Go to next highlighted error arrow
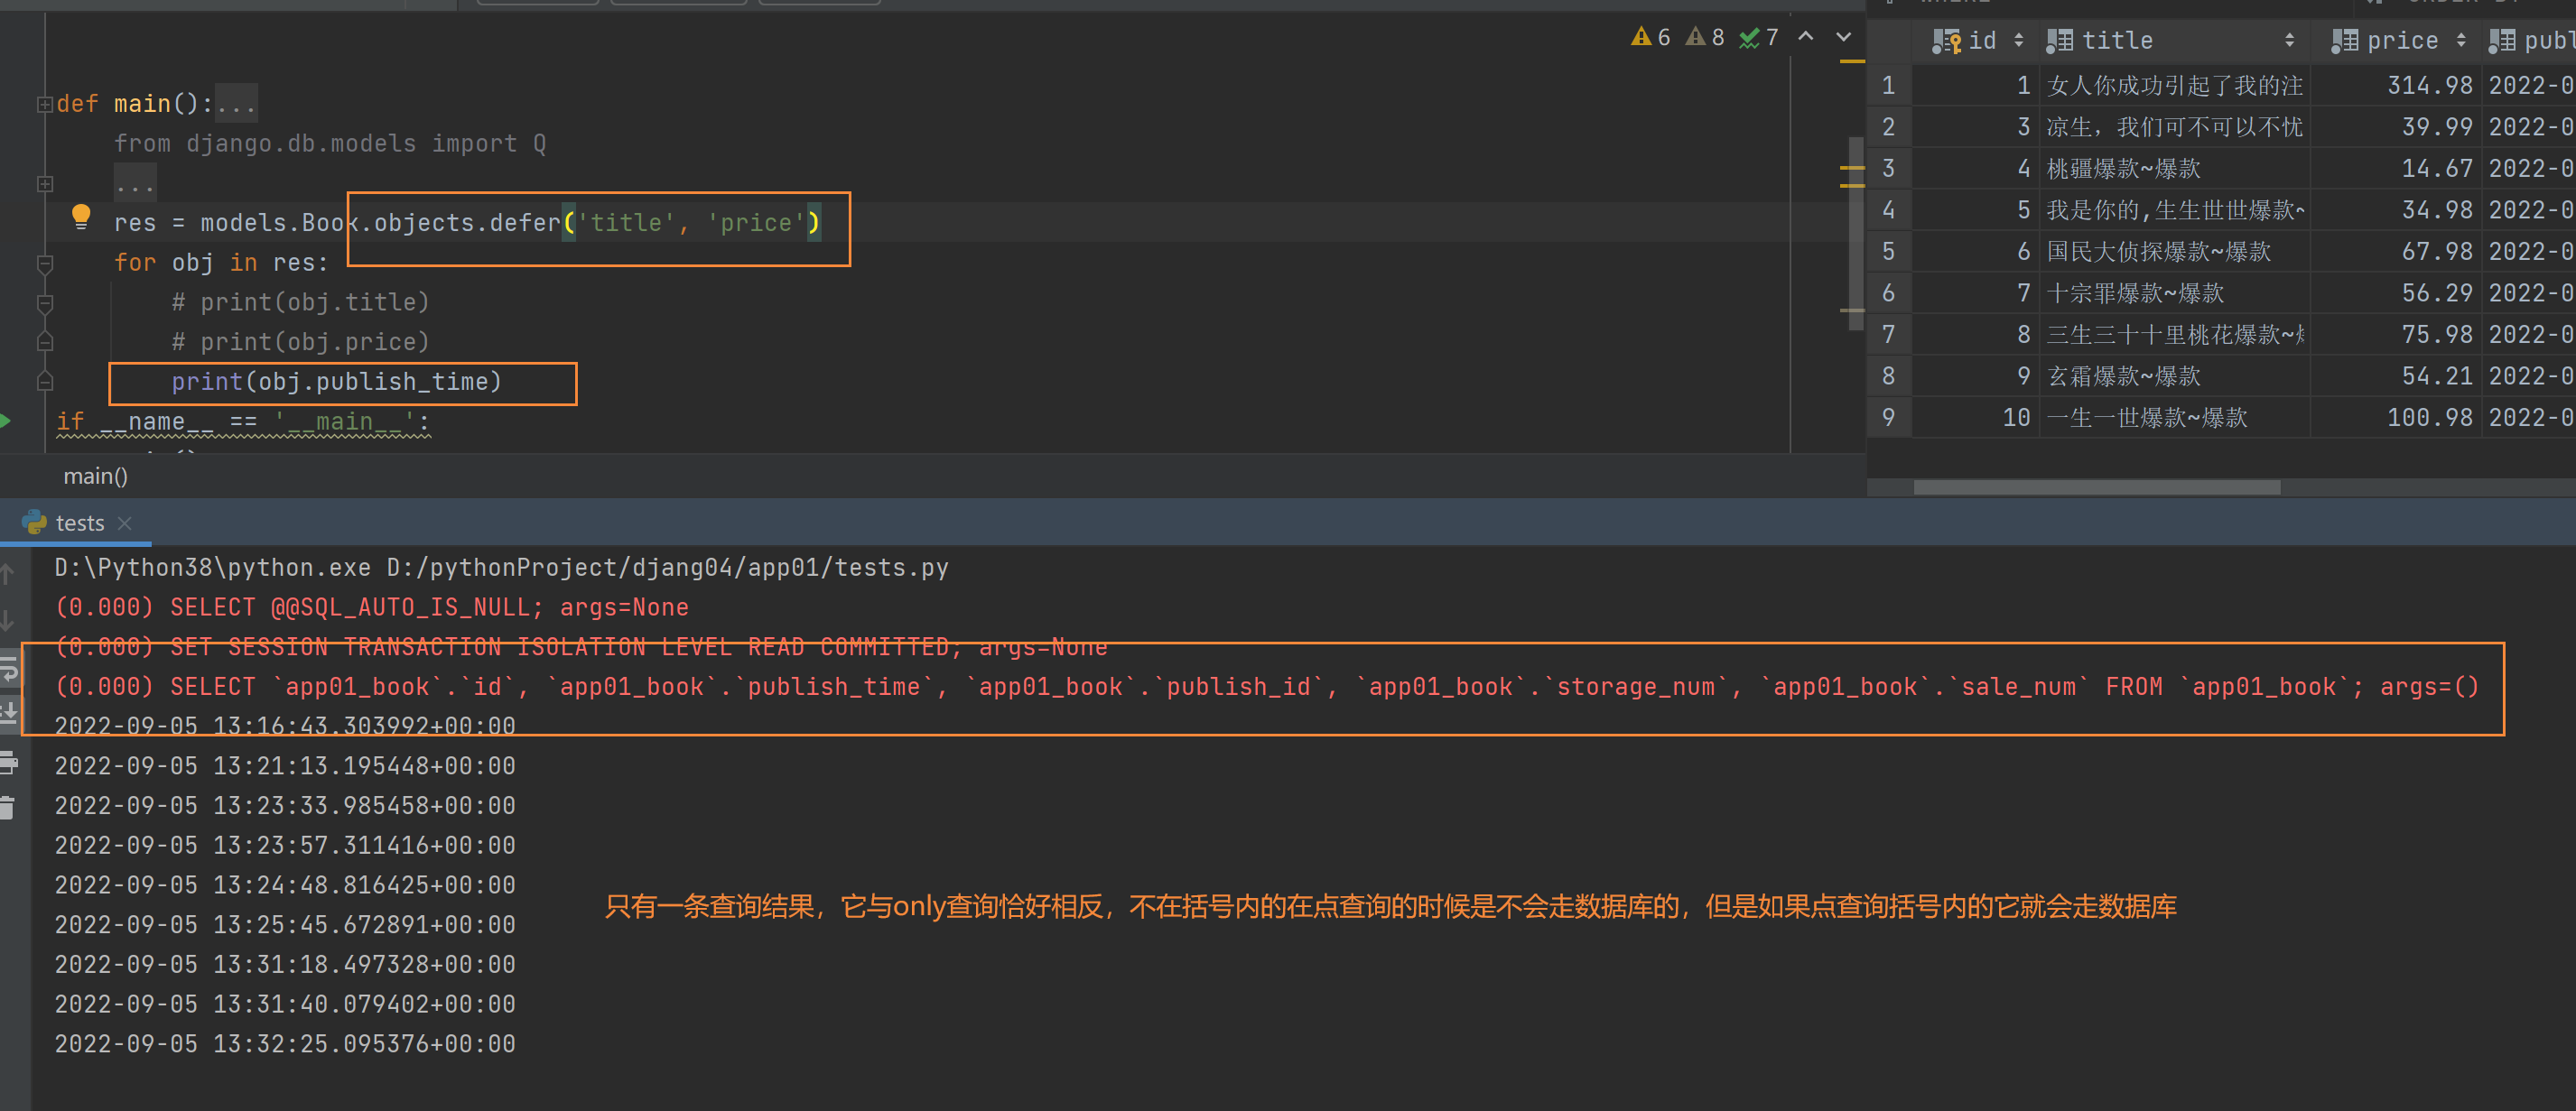2576x1111 pixels. pos(1844,37)
